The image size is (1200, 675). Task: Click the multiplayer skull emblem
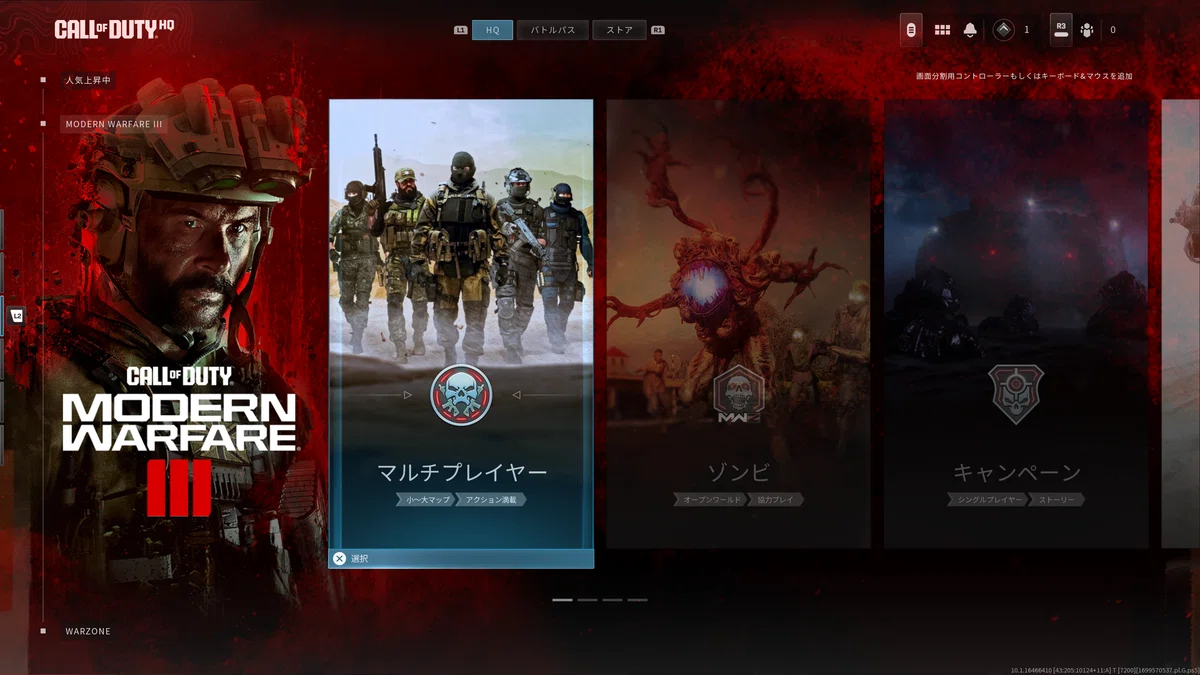tap(461, 395)
